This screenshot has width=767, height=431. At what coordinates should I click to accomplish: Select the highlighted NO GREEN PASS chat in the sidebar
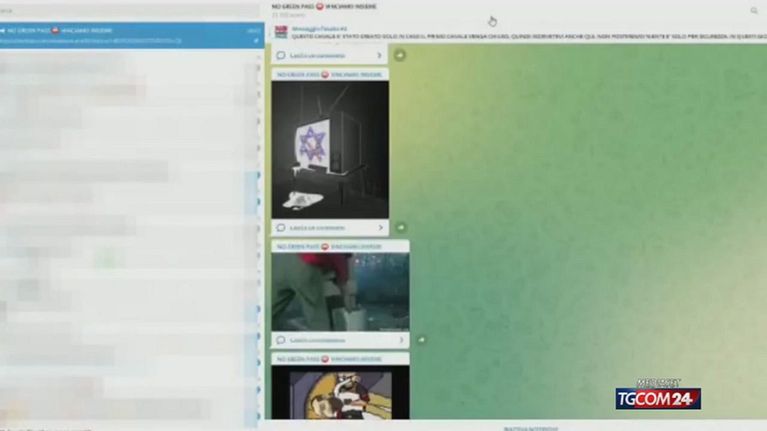(x=130, y=35)
